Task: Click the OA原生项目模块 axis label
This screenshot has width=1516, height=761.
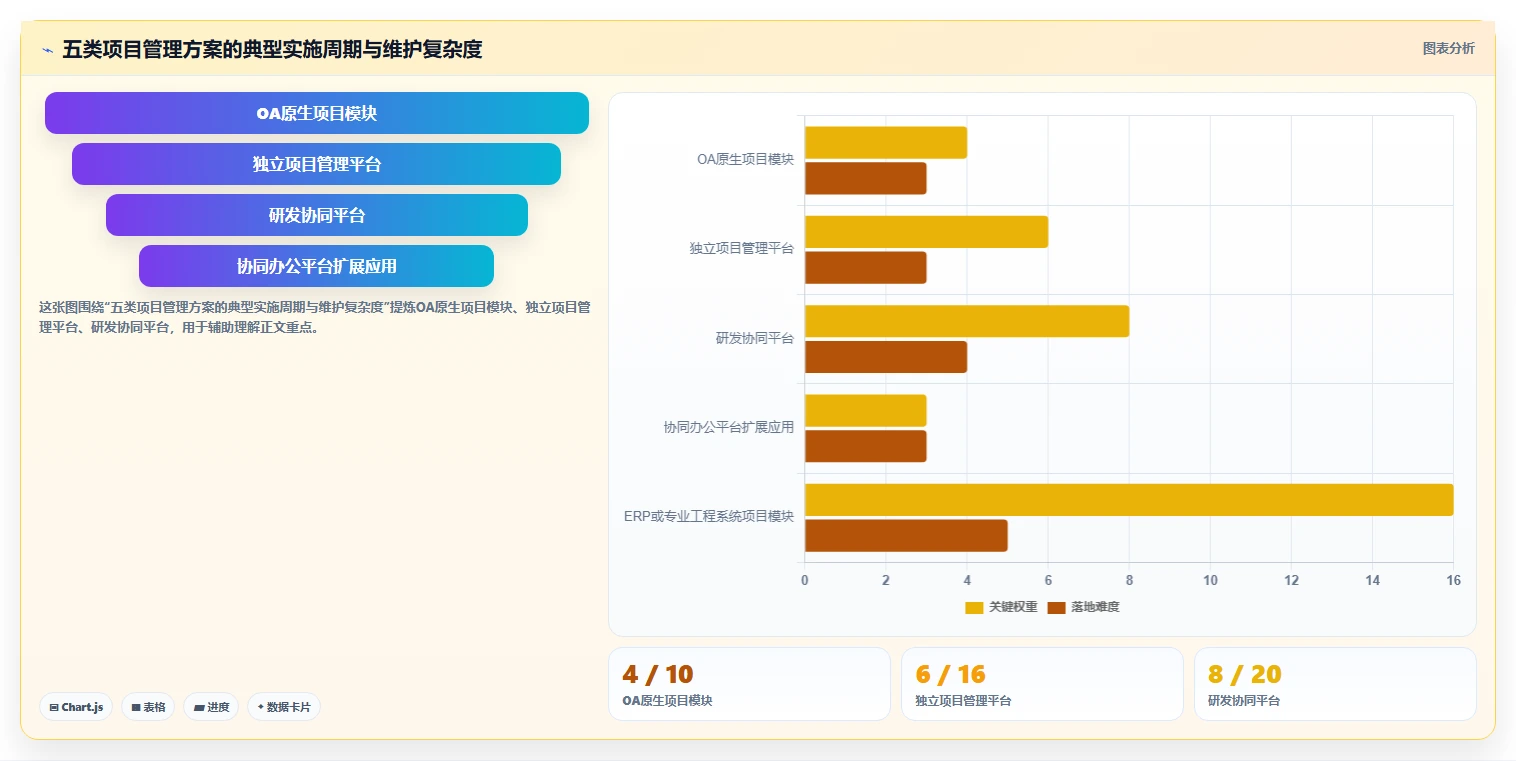Action: coord(746,160)
